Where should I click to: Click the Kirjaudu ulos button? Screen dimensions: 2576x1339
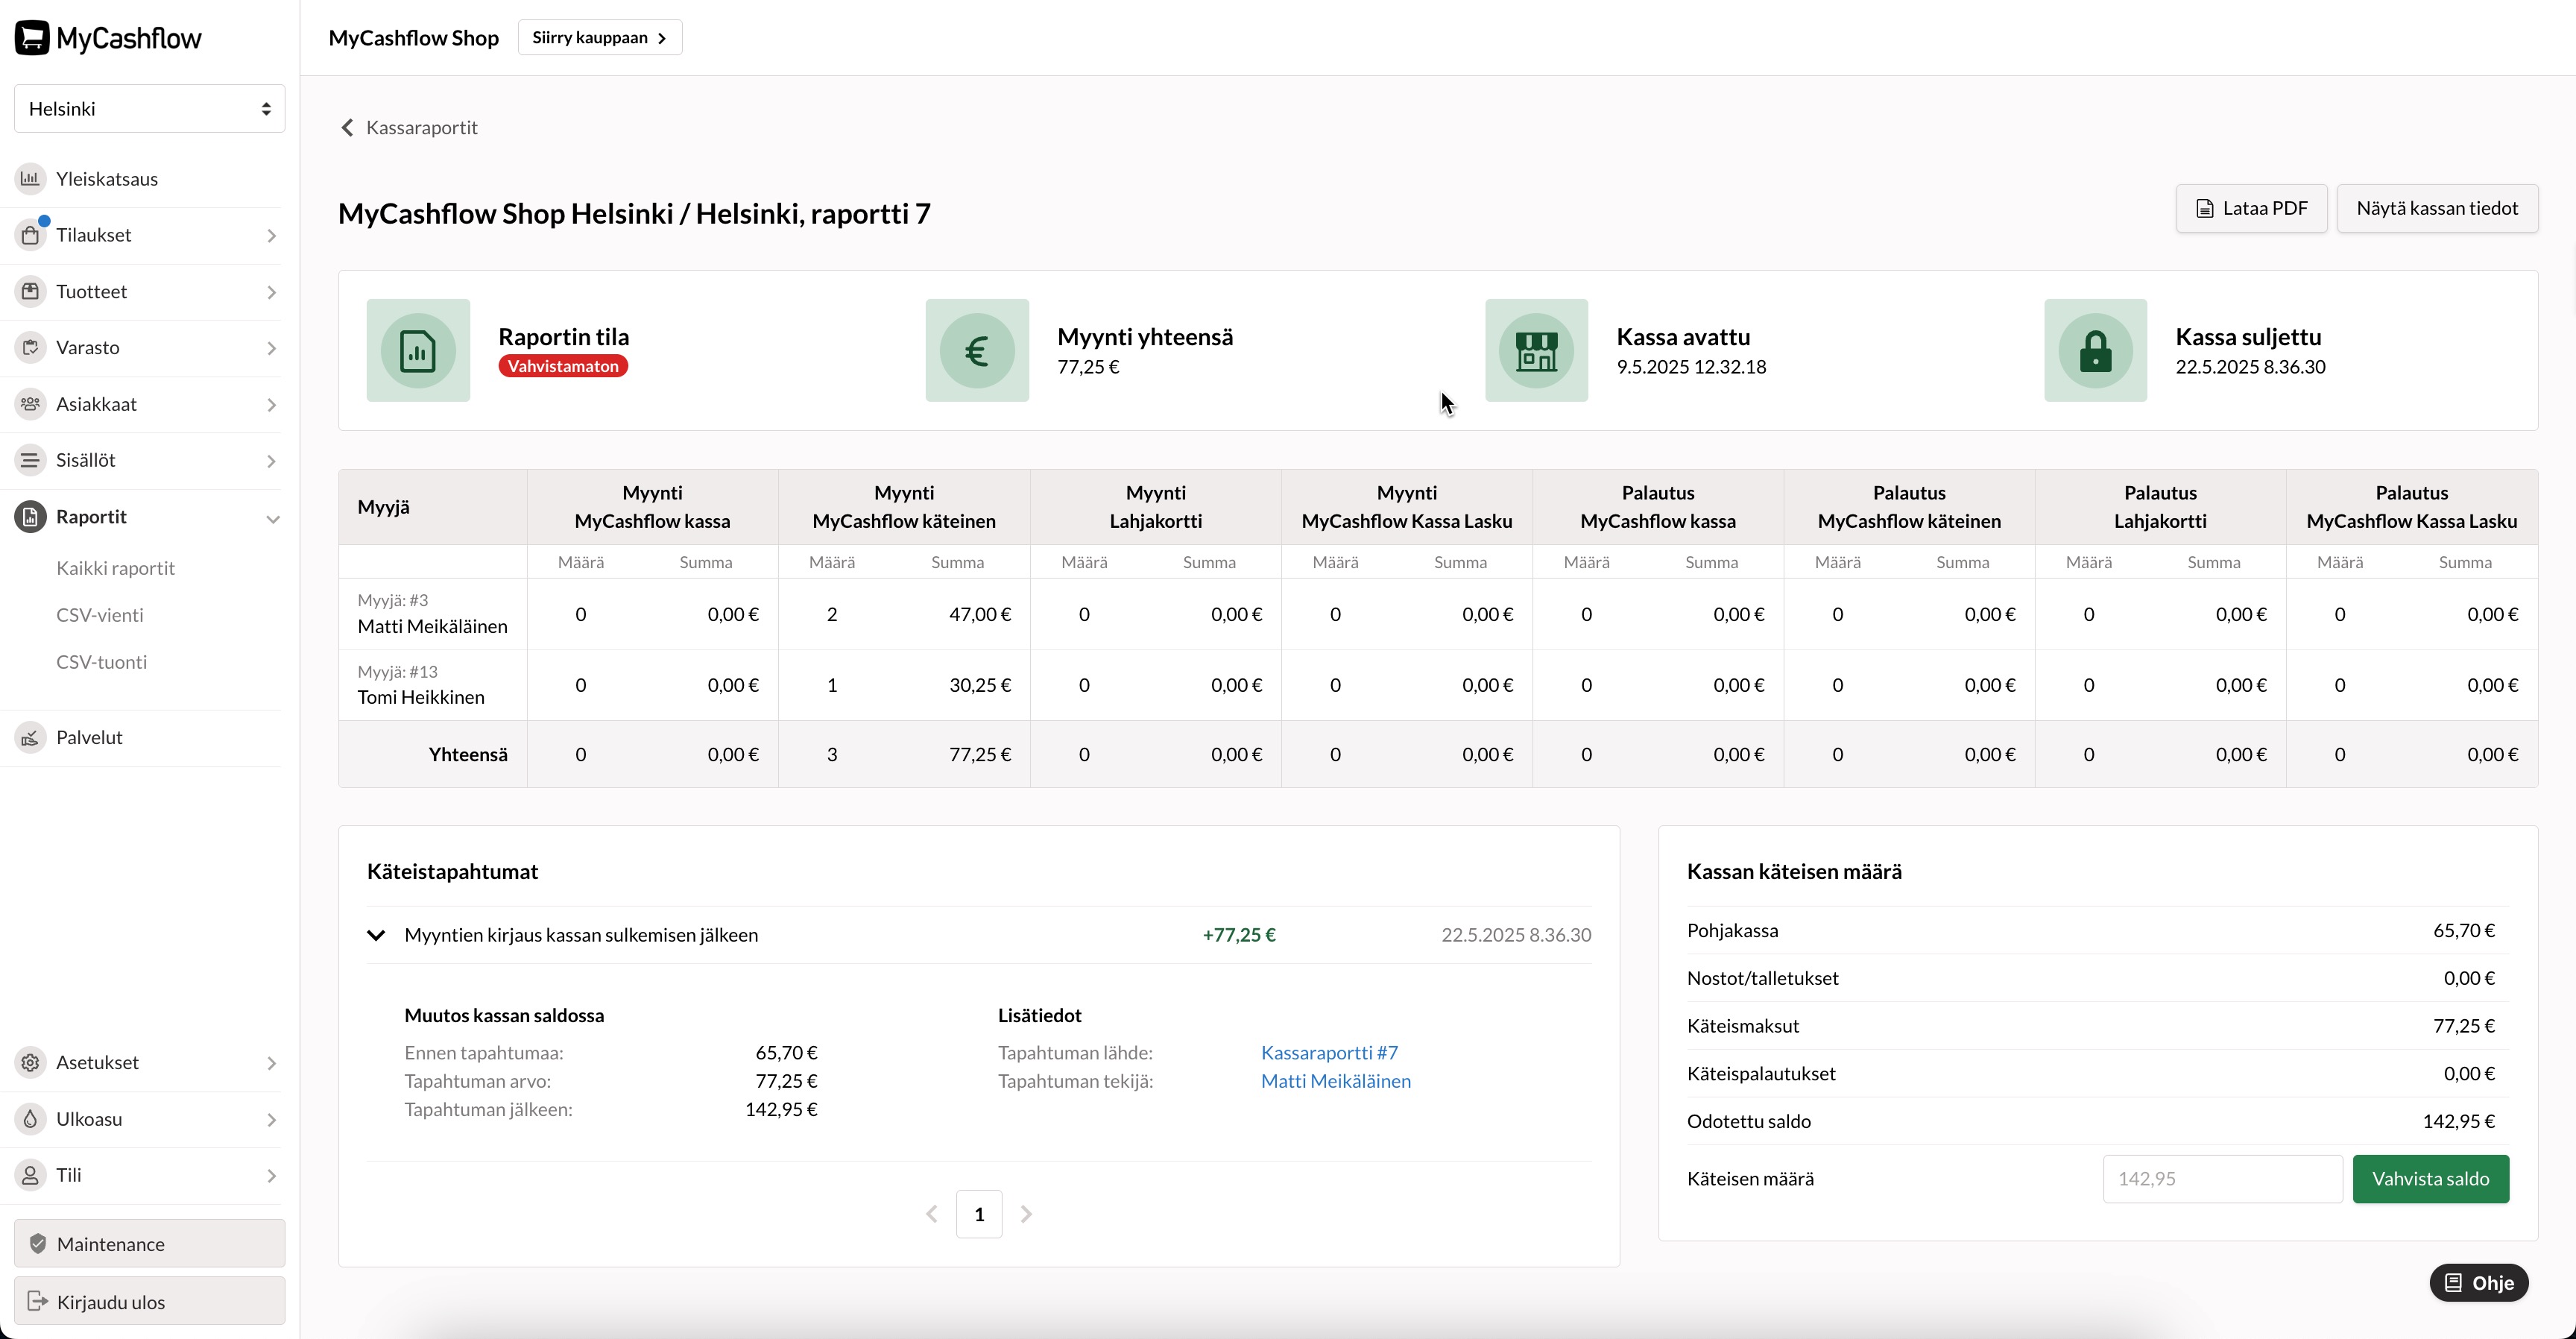[x=150, y=1301]
